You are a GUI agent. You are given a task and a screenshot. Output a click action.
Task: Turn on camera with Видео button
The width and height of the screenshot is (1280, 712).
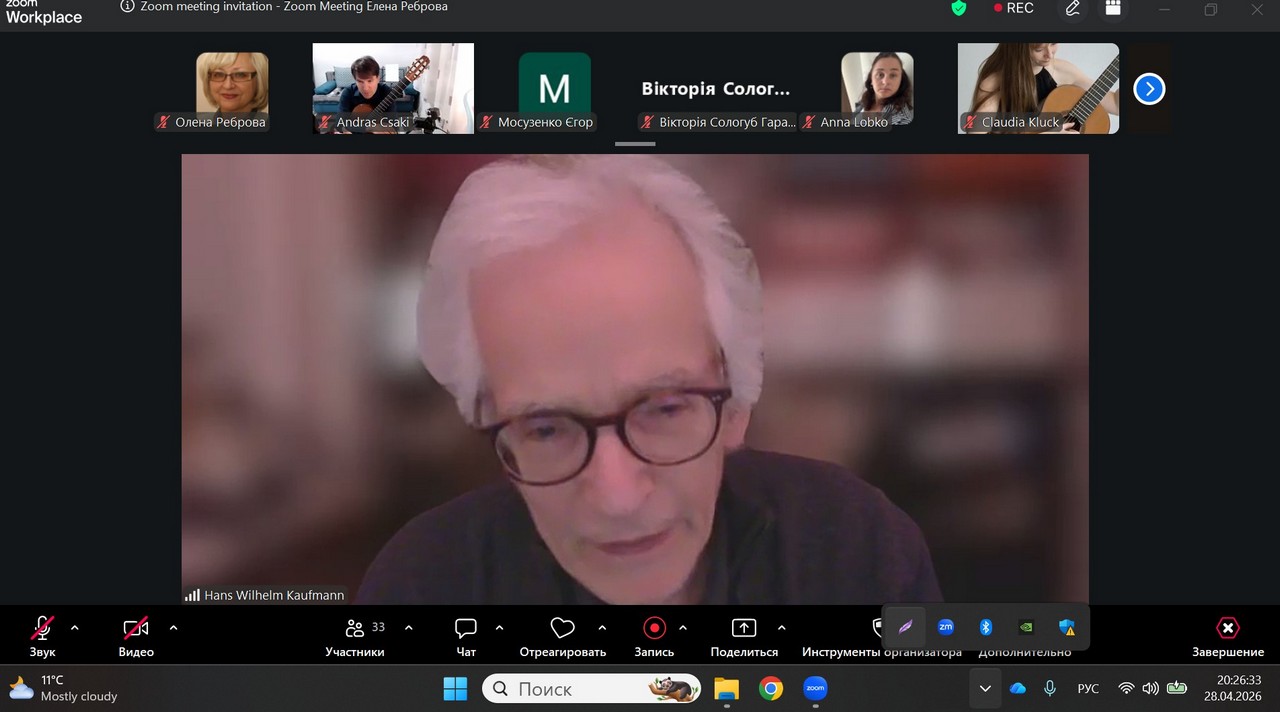tap(136, 636)
